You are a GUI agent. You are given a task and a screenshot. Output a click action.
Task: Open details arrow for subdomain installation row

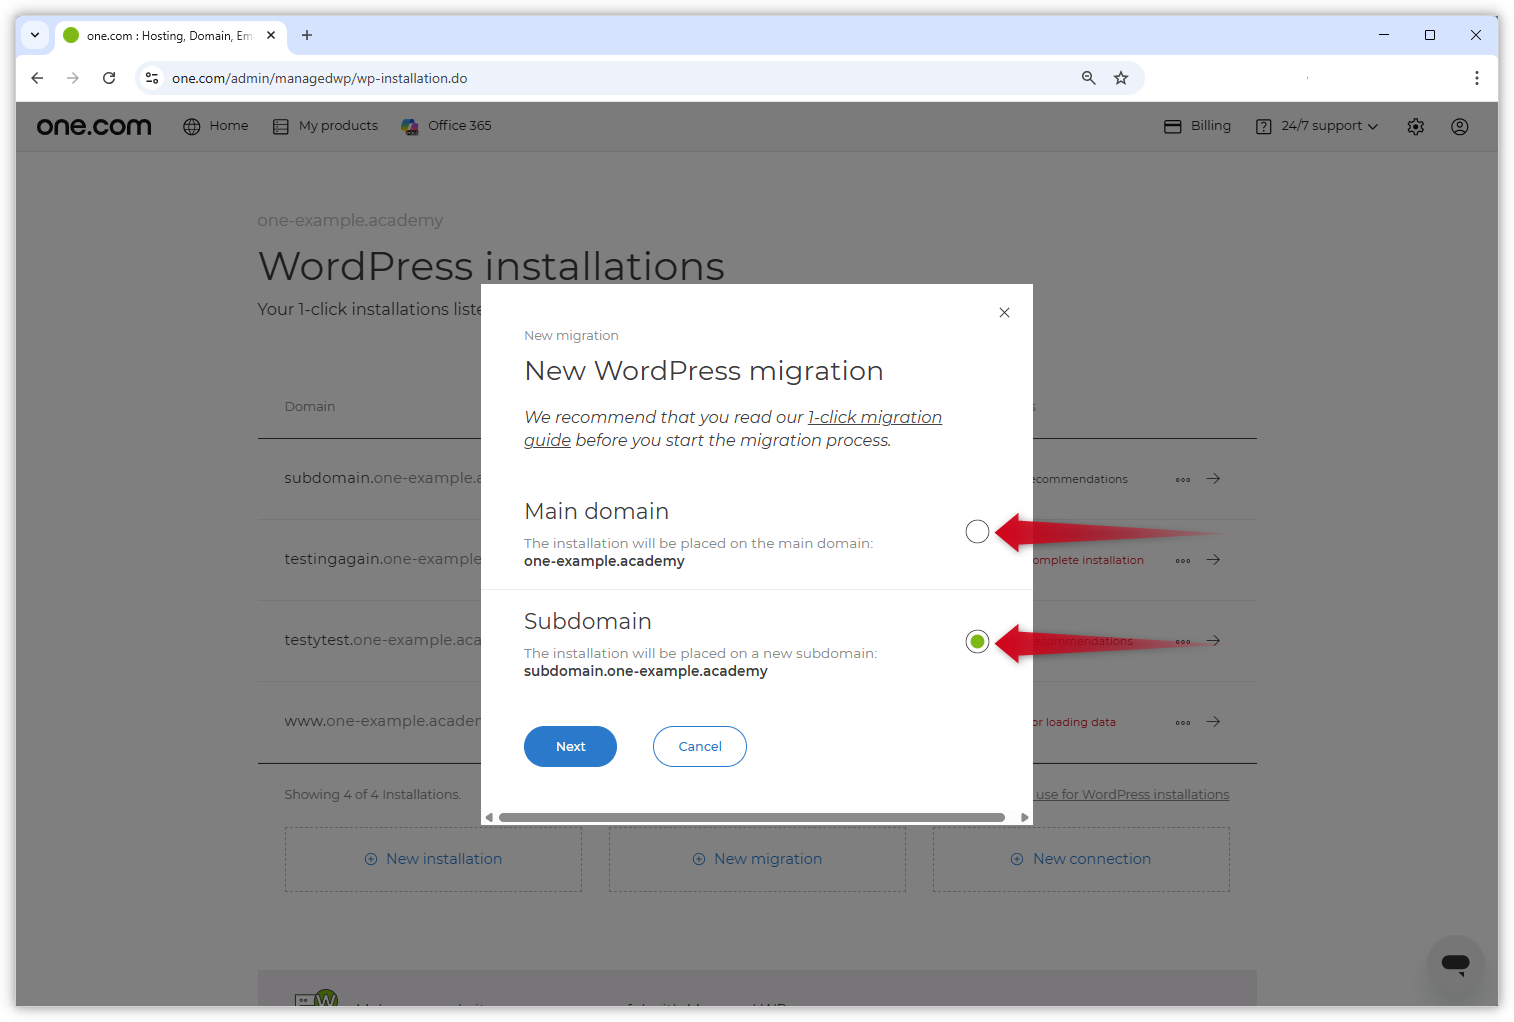point(1213,479)
